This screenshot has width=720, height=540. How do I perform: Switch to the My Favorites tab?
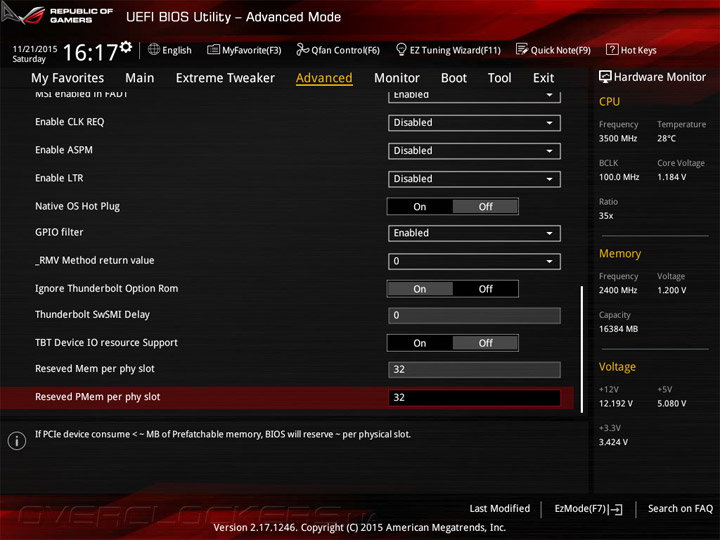(x=68, y=78)
